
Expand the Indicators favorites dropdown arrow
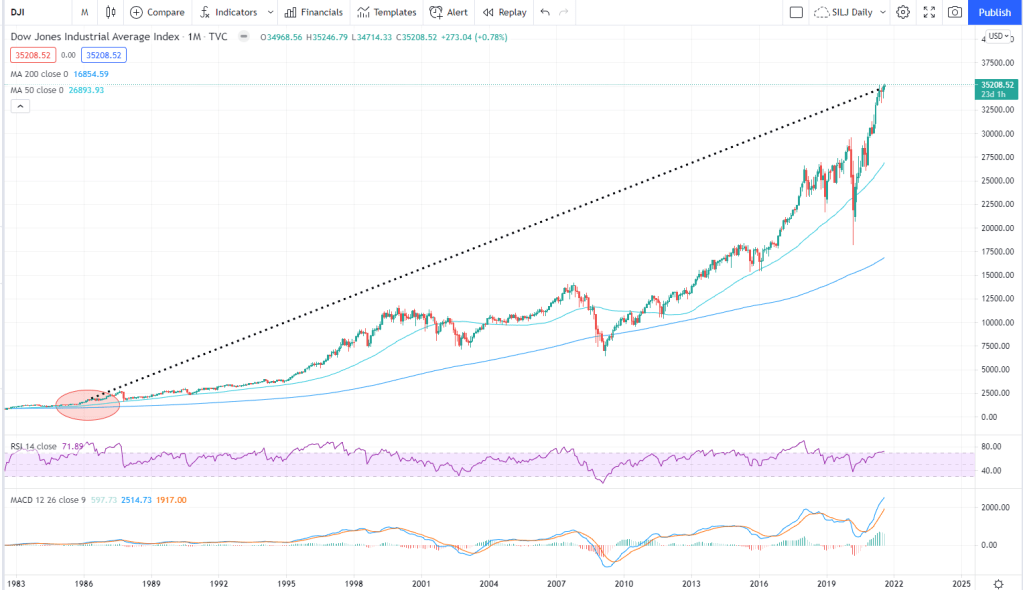tap(271, 12)
